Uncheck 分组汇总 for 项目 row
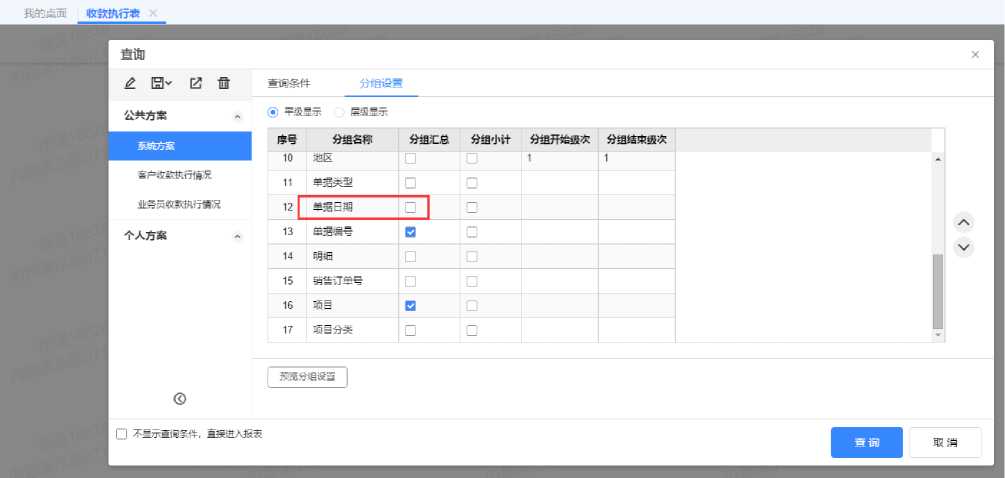Image resolution: width=1005 pixels, height=478 pixels. pyautogui.click(x=411, y=306)
